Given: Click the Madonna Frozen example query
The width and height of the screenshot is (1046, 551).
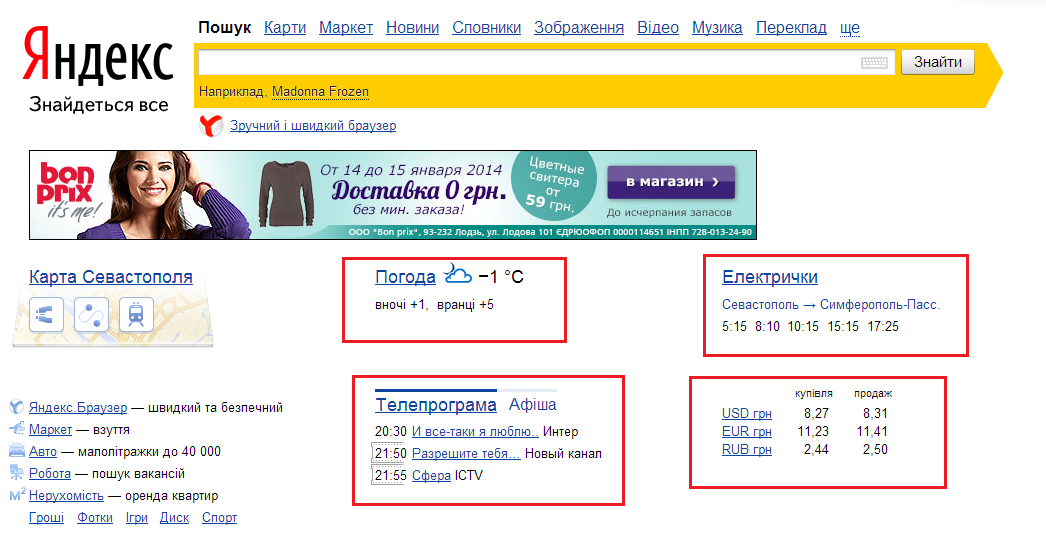Looking at the screenshot, I should click(320, 92).
